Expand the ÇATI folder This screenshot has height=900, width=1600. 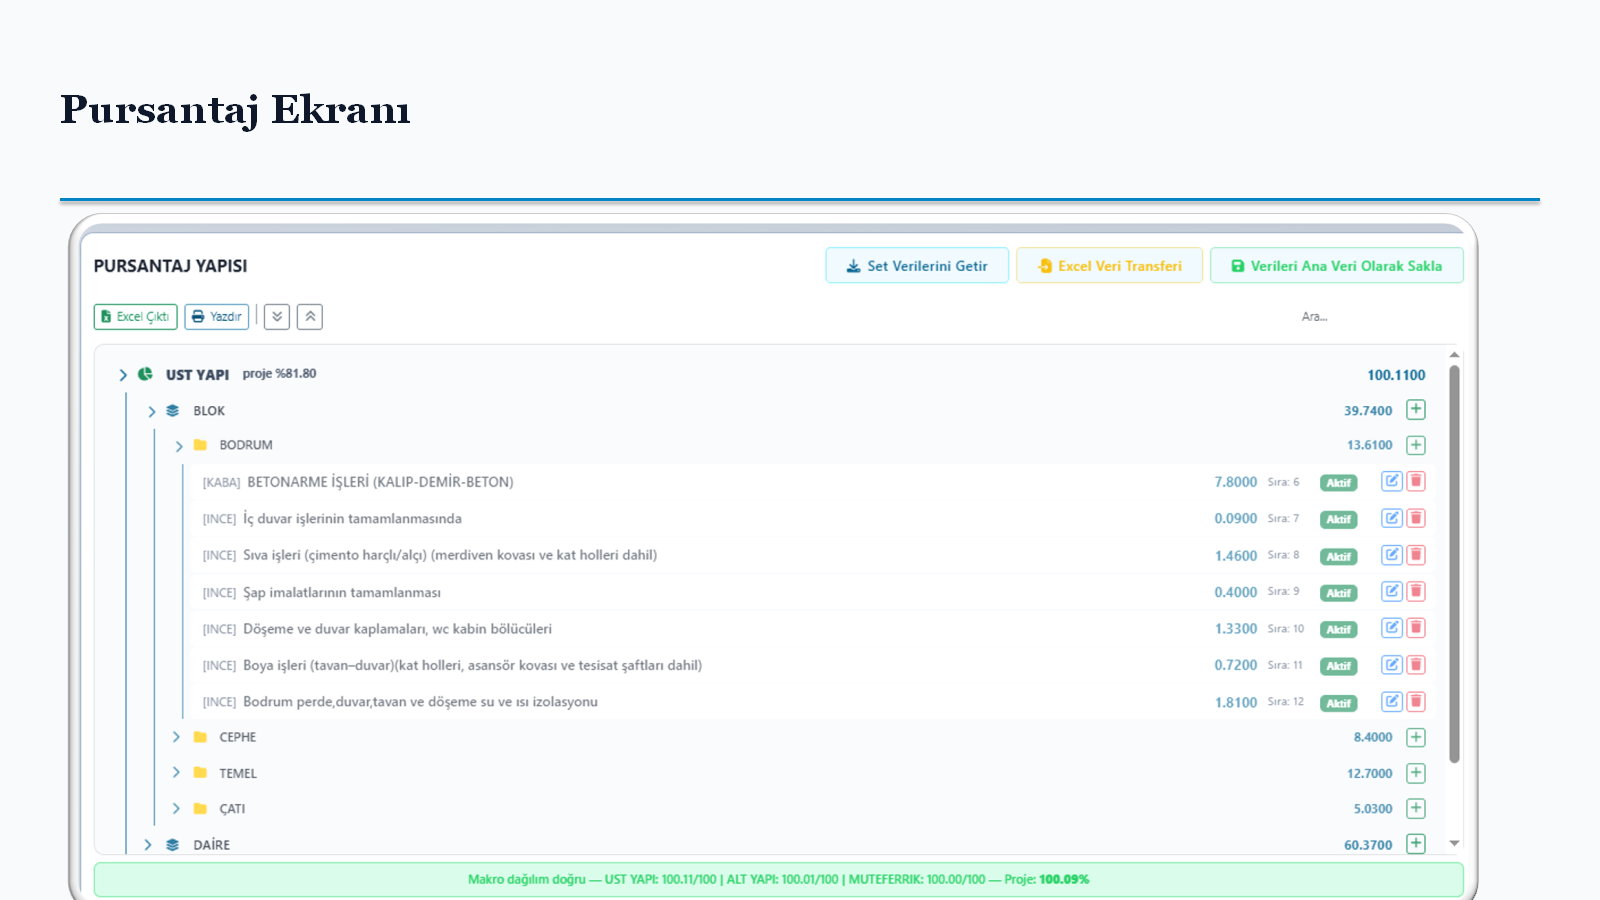176,808
